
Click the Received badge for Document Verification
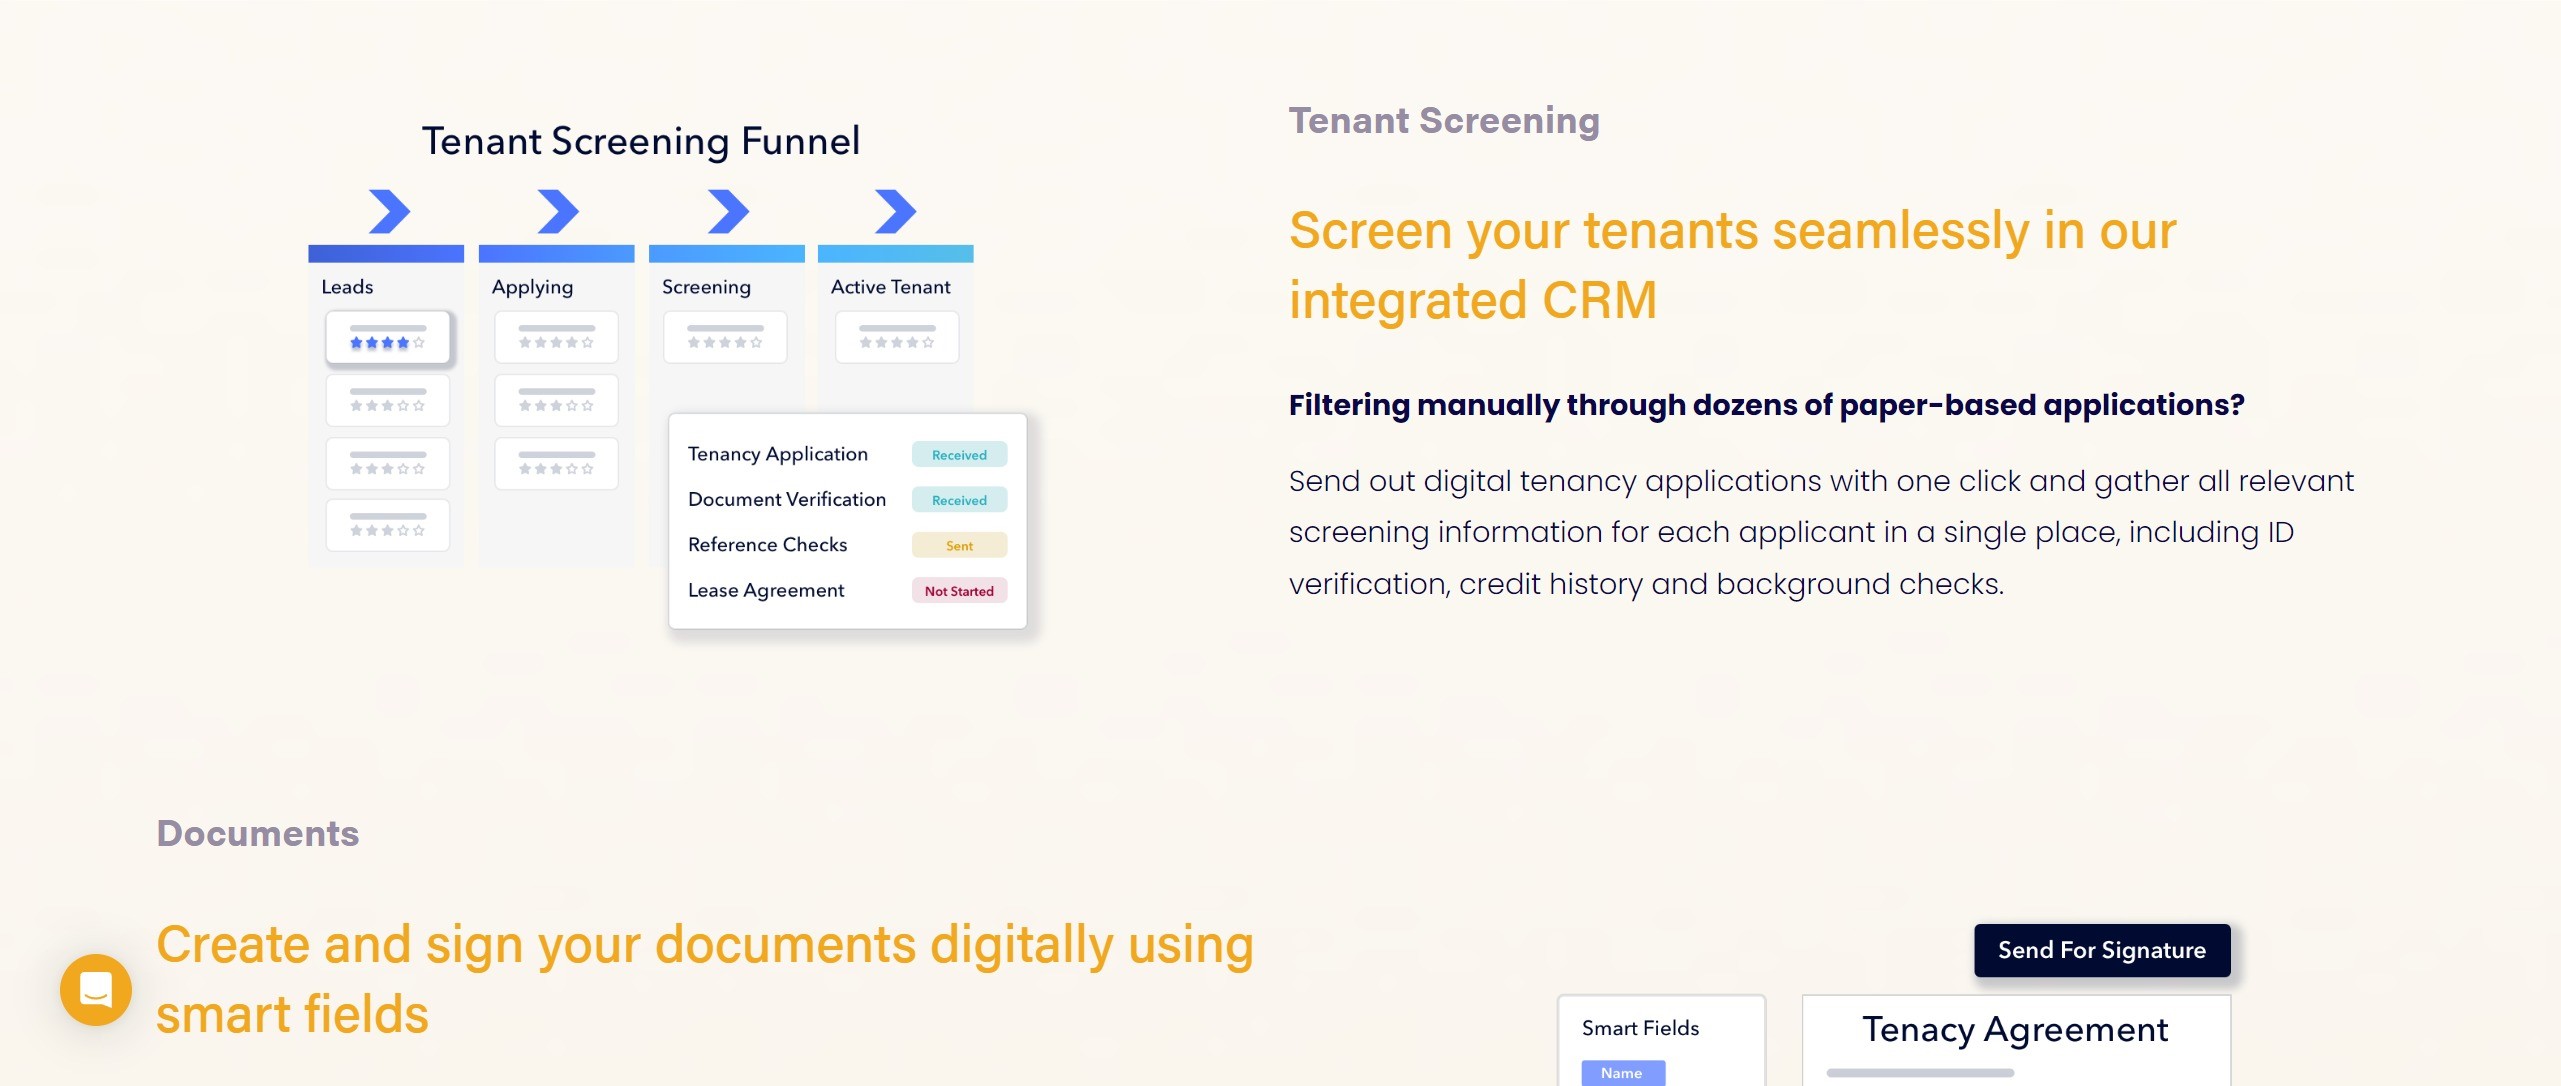(x=959, y=500)
